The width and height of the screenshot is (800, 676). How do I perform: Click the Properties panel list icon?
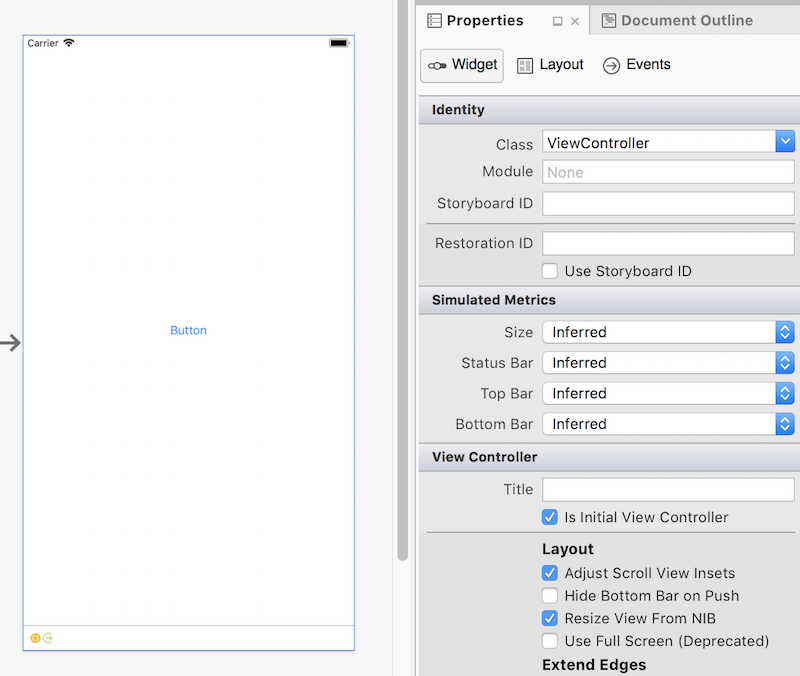(434, 20)
